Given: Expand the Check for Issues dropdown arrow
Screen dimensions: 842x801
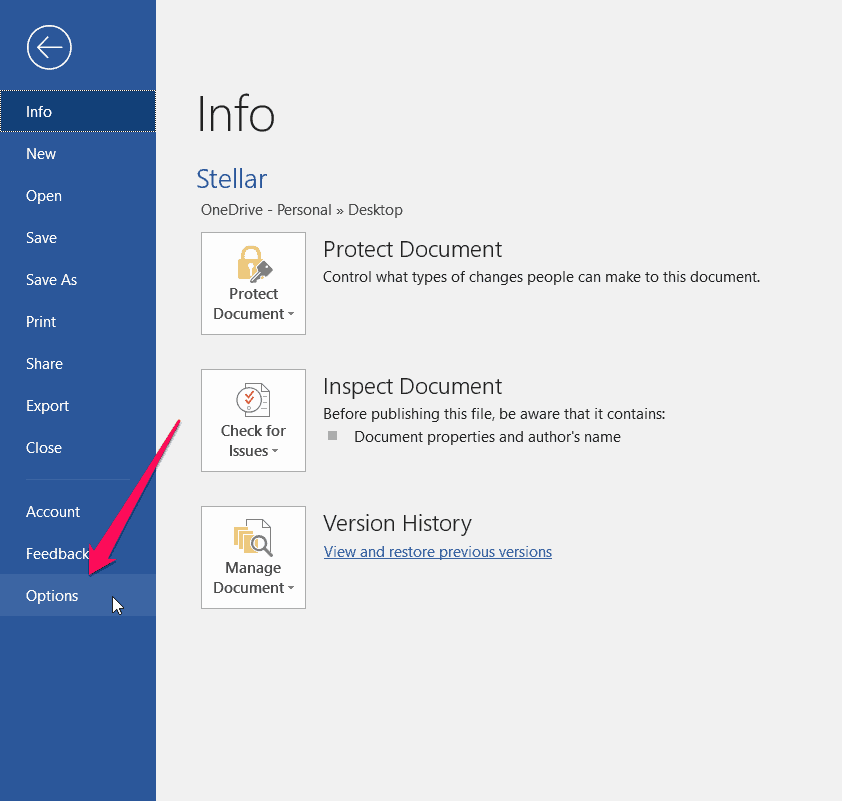Looking at the screenshot, I should click(275, 452).
